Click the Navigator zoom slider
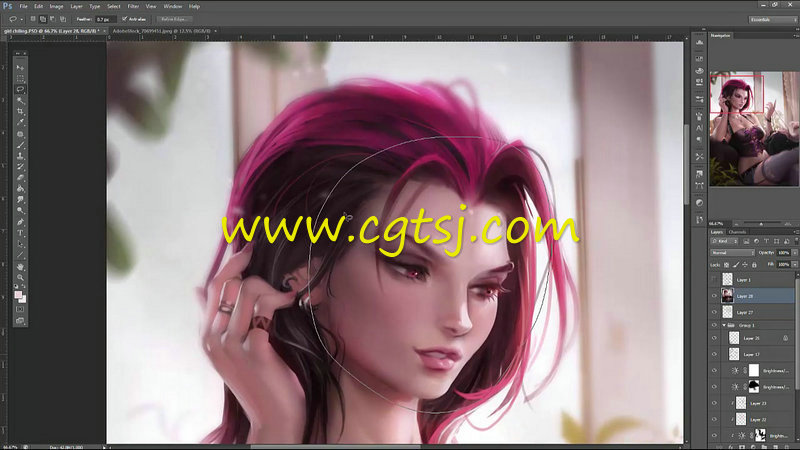Viewport: 800px width, 450px height. tap(763, 223)
